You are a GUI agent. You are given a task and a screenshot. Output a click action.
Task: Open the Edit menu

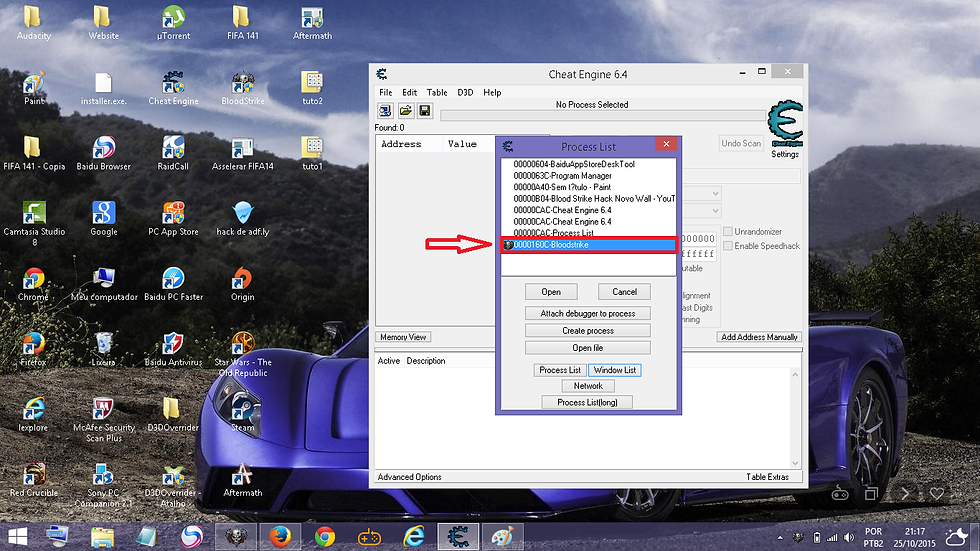click(x=409, y=92)
